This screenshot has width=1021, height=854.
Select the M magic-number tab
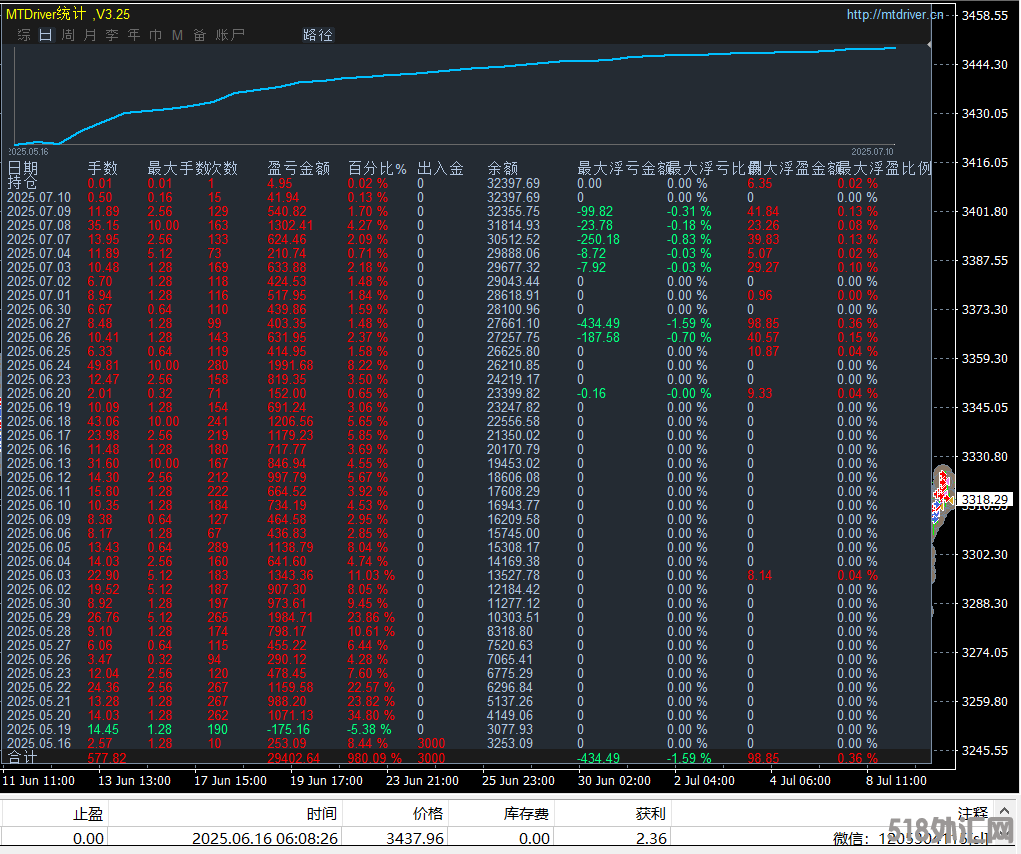click(177, 34)
